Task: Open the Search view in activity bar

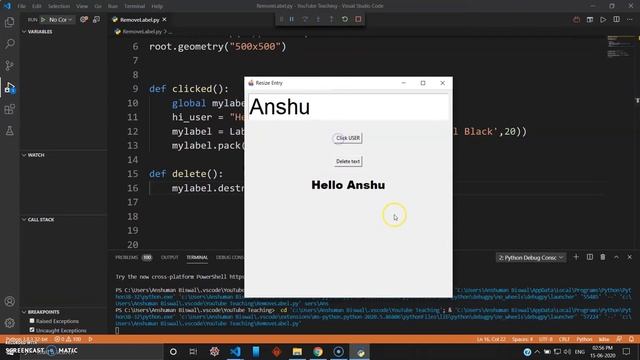Action: point(9,44)
